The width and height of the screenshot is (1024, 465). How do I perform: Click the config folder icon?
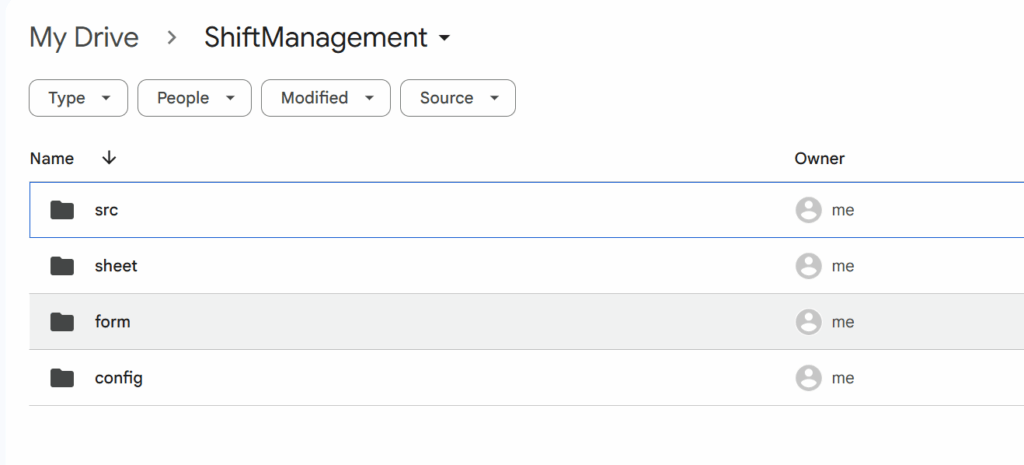click(62, 378)
